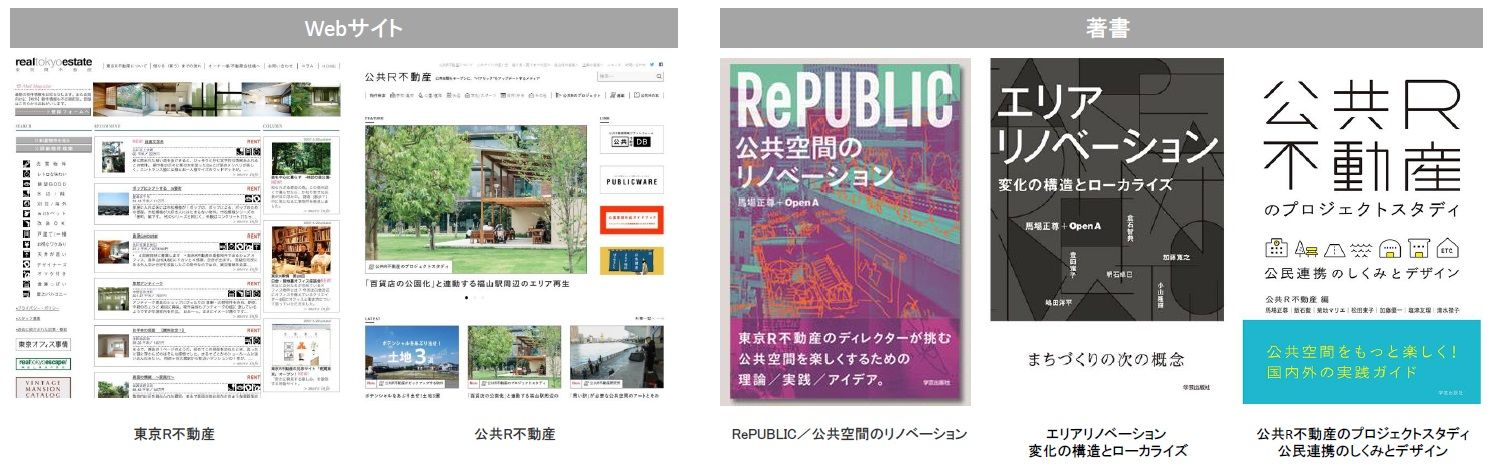The width and height of the screenshot is (1495, 475).
Task: Open the 「百貨店の公園化」 feature headline
Action: pyautogui.click(x=468, y=285)
